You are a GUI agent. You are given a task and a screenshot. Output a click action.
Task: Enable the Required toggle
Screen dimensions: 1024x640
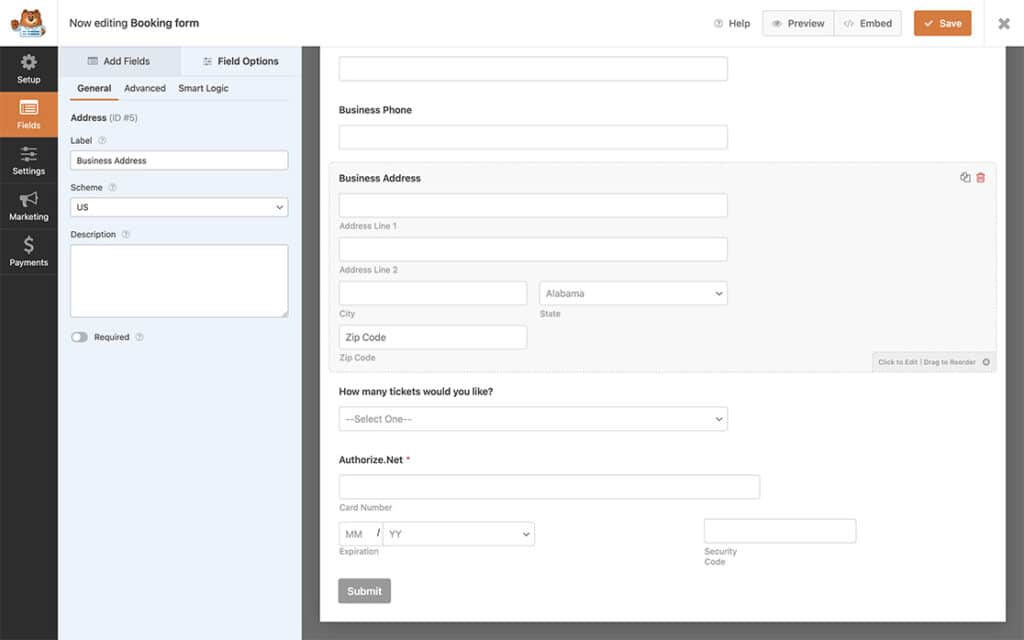(x=79, y=337)
